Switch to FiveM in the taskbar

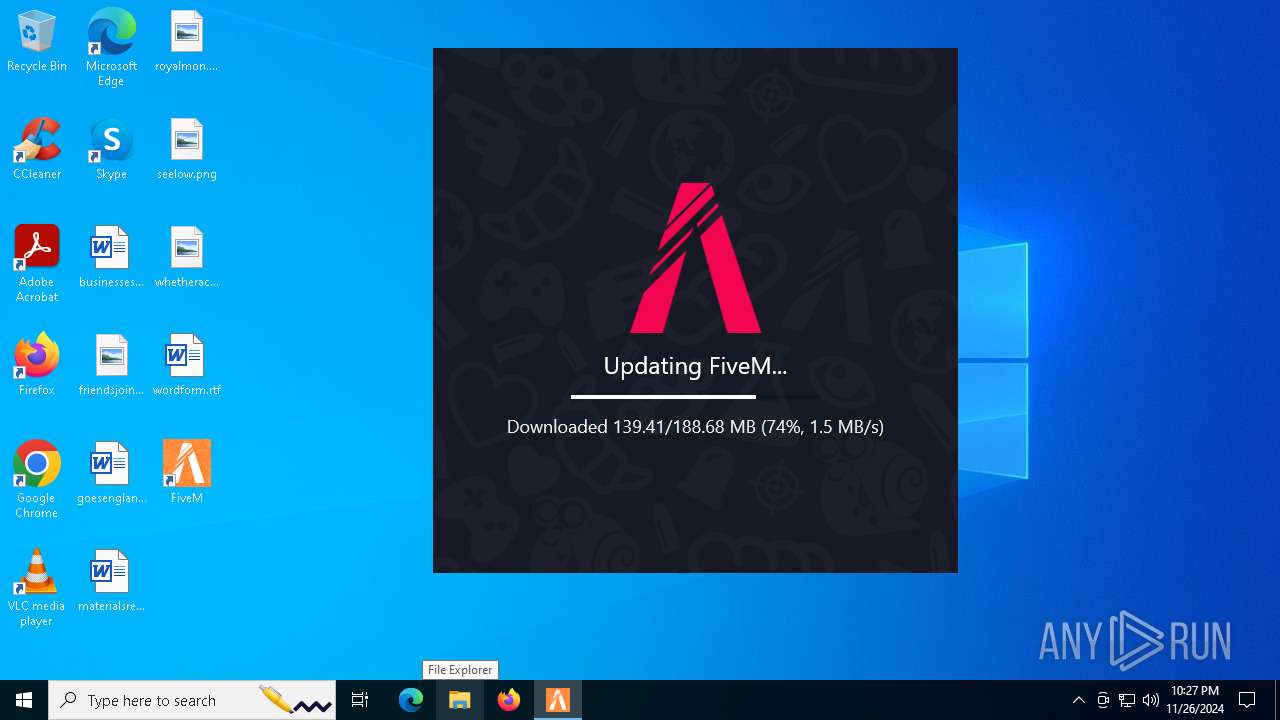click(558, 700)
